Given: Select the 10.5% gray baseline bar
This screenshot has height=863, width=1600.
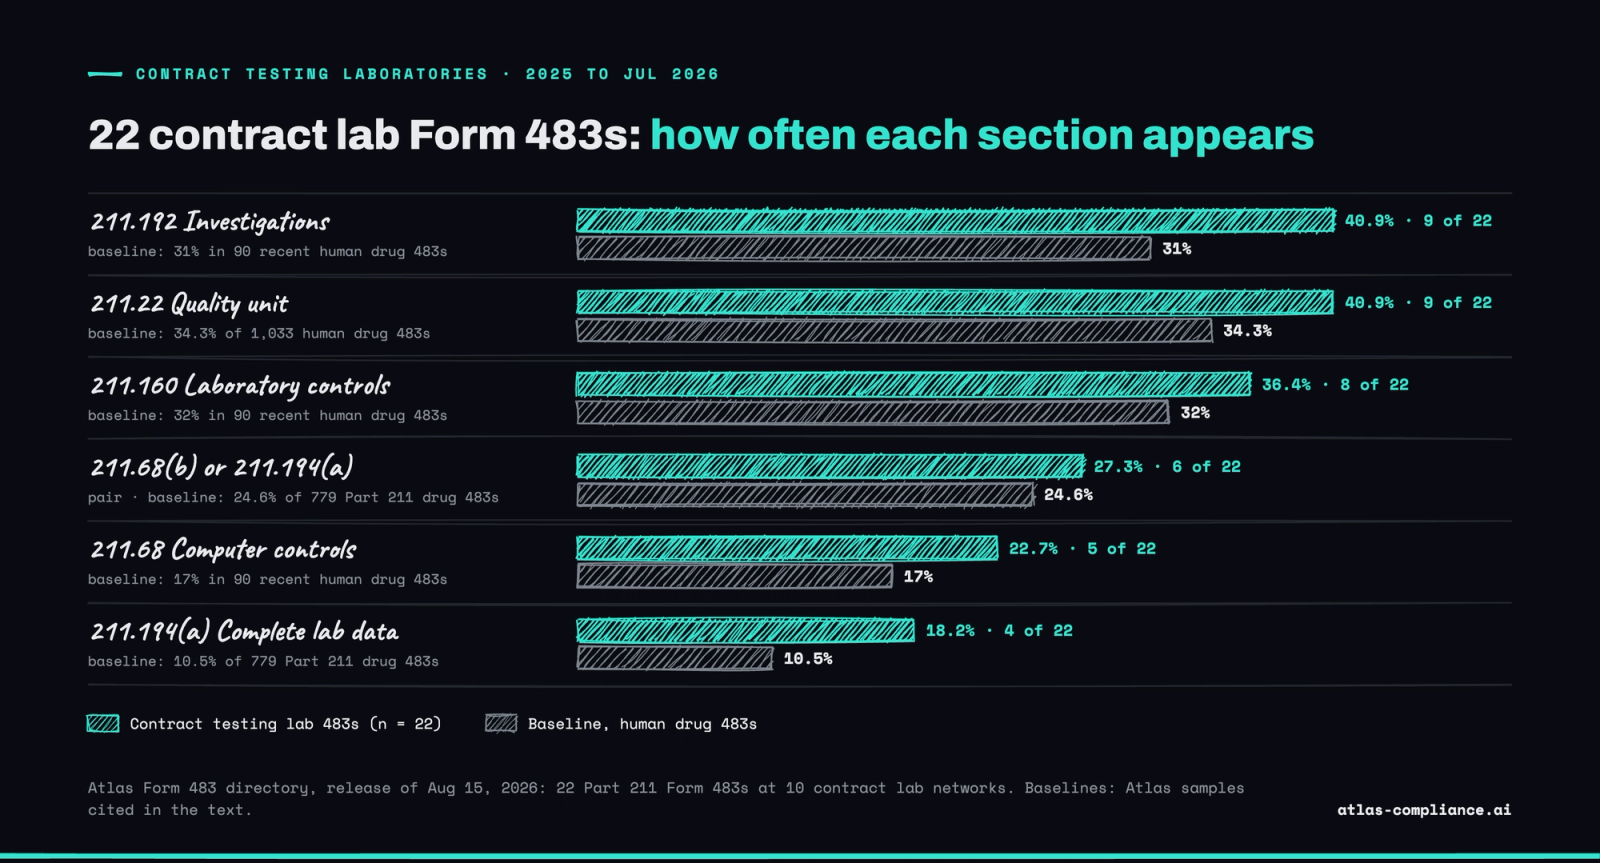Looking at the screenshot, I should (x=675, y=658).
